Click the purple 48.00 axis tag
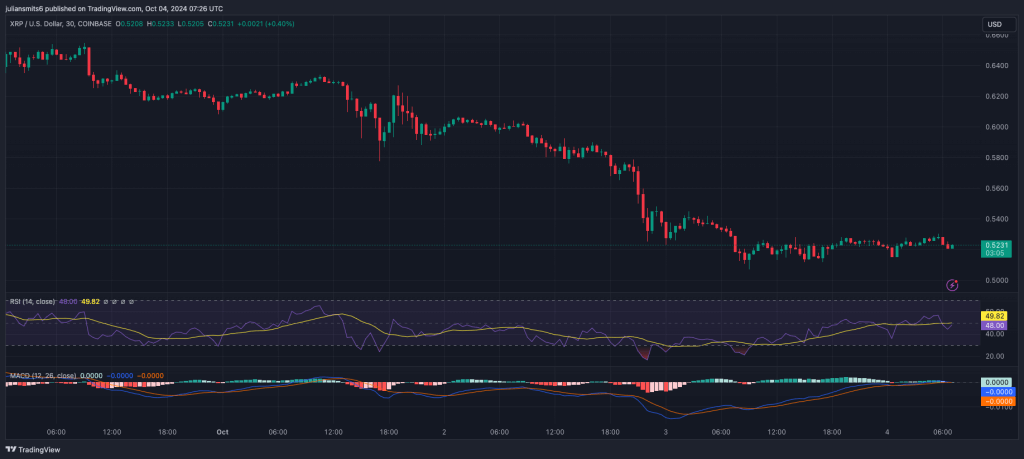Screen dimensions: 1024x459 coord(995,324)
